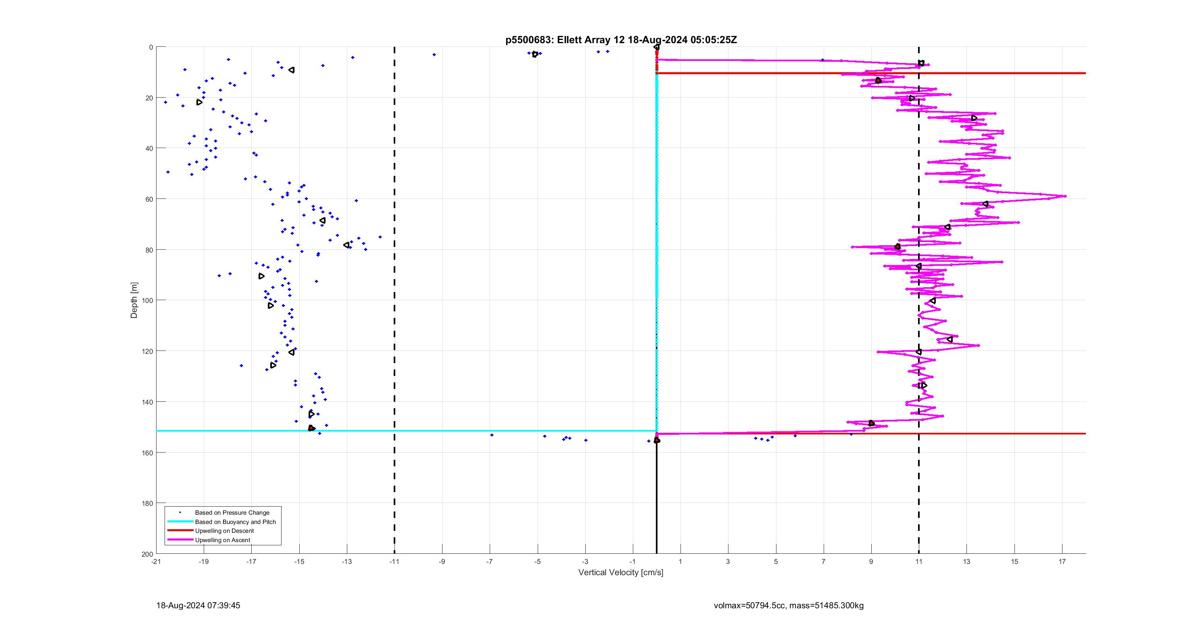Click depth tick label 60

148,199
